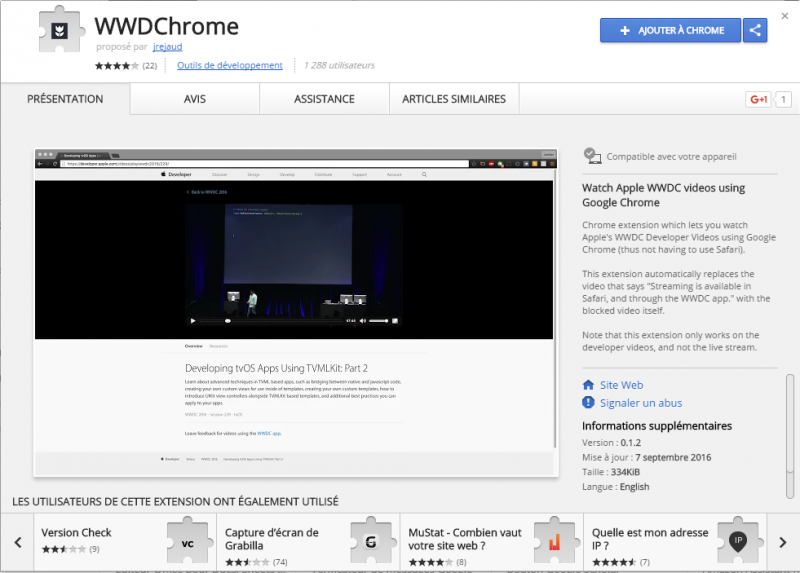Show next related extensions with right arrow

tap(783, 542)
